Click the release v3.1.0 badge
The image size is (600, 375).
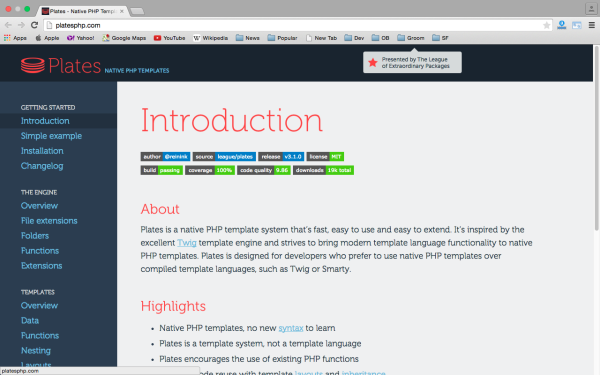click(x=281, y=157)
